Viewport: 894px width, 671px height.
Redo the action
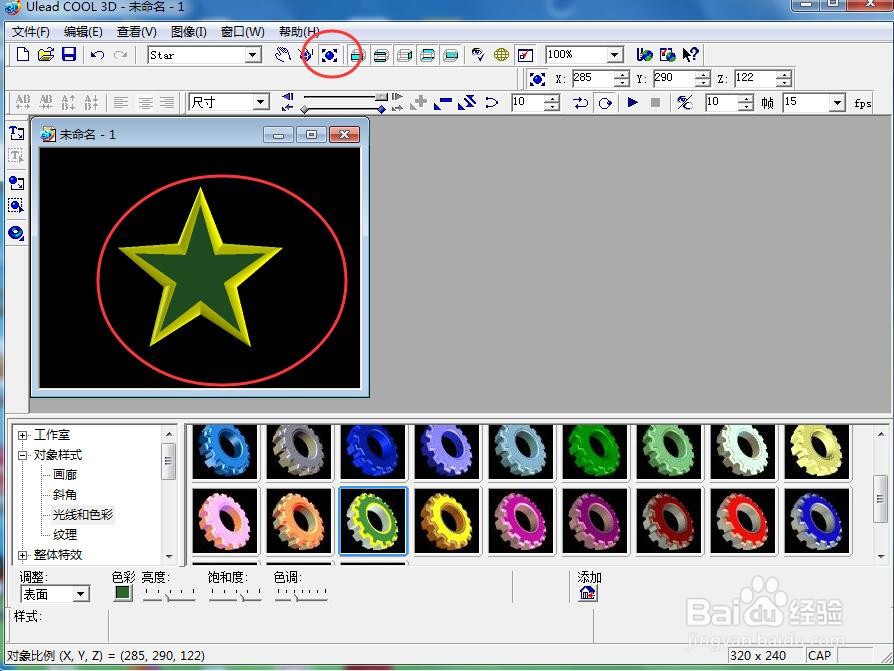pos(120,55)
